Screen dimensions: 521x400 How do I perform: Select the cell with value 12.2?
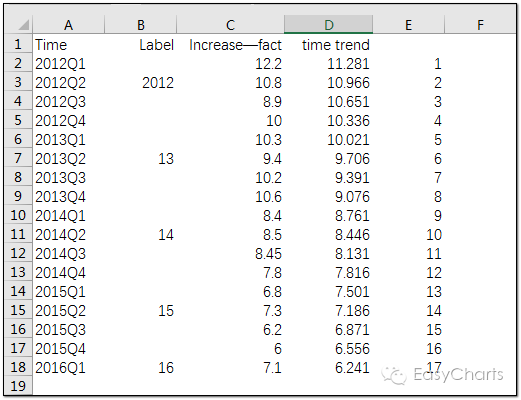pos(230,63)
